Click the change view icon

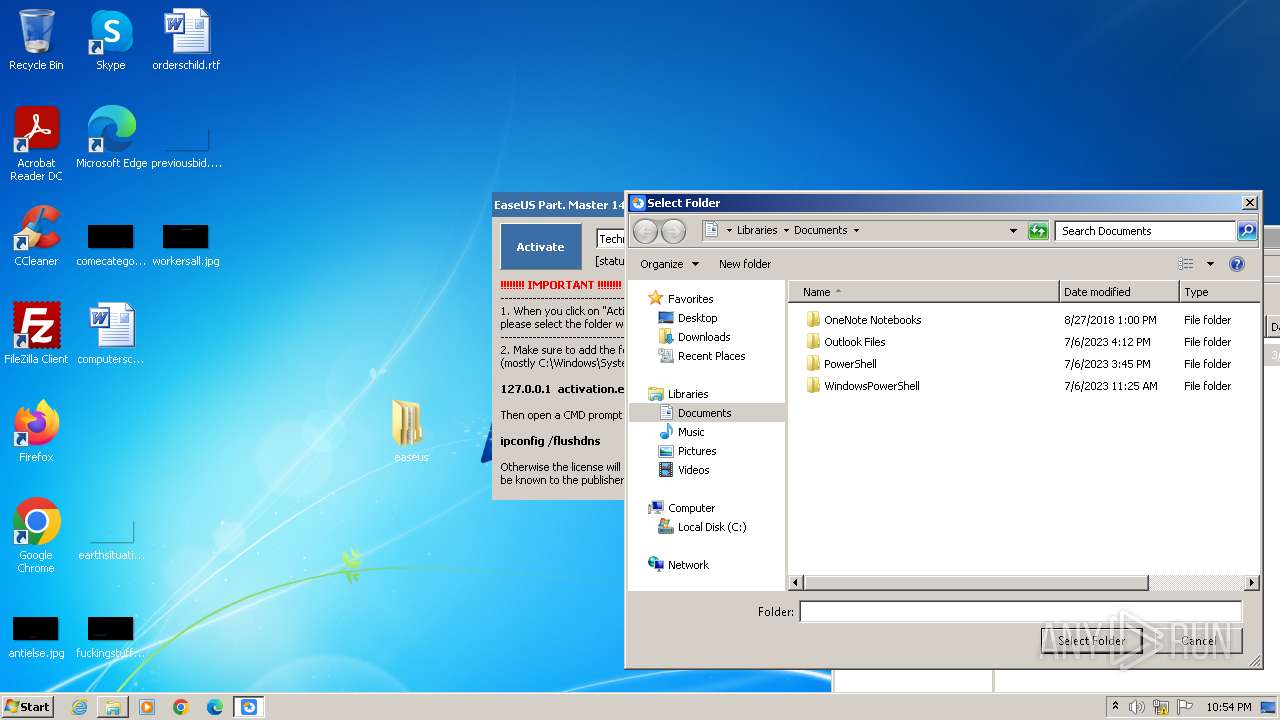click(1186, 264)
